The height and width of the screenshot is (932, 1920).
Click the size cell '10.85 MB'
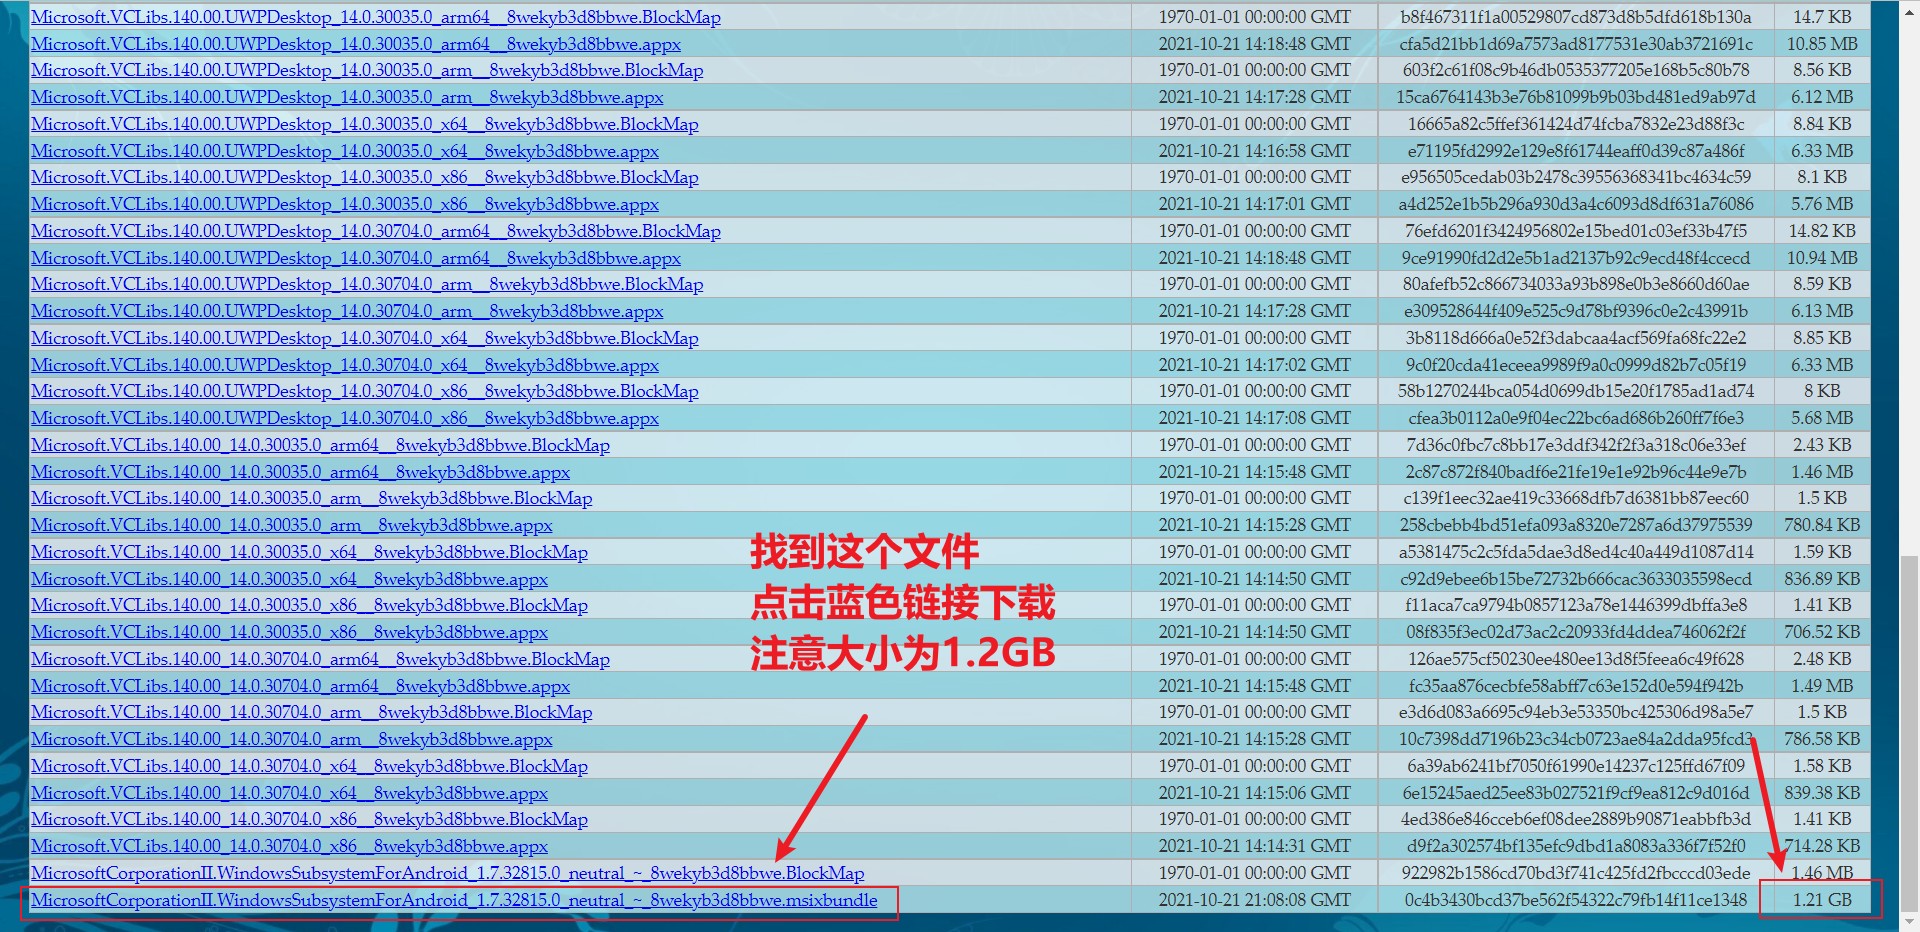pyautogui.click(x=1822, y=44)
